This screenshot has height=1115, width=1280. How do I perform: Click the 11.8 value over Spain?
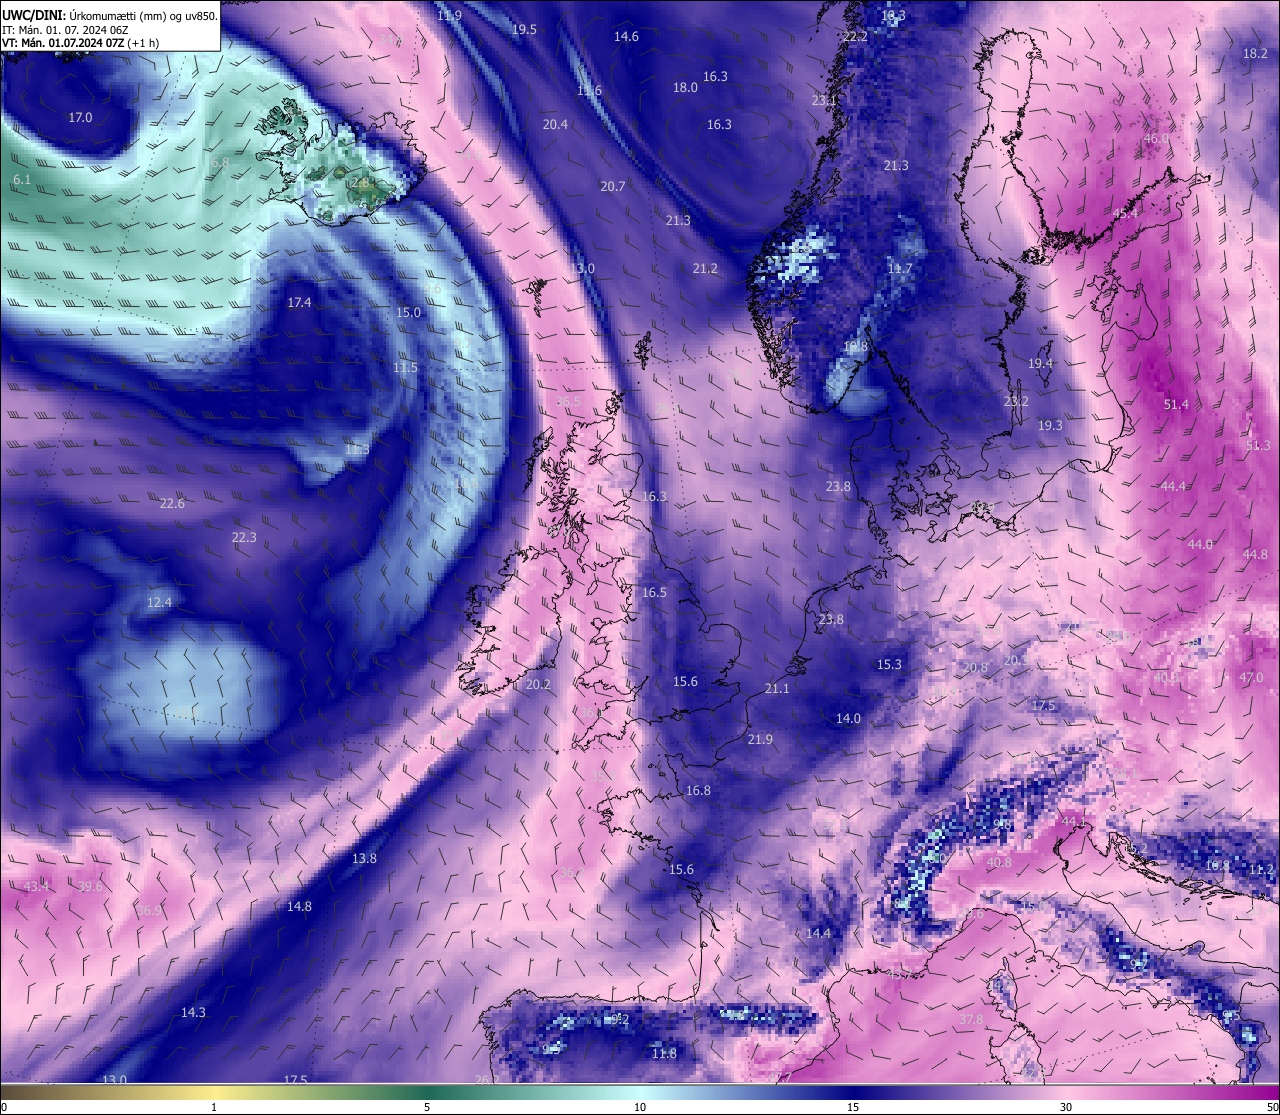coord(664,1054)
